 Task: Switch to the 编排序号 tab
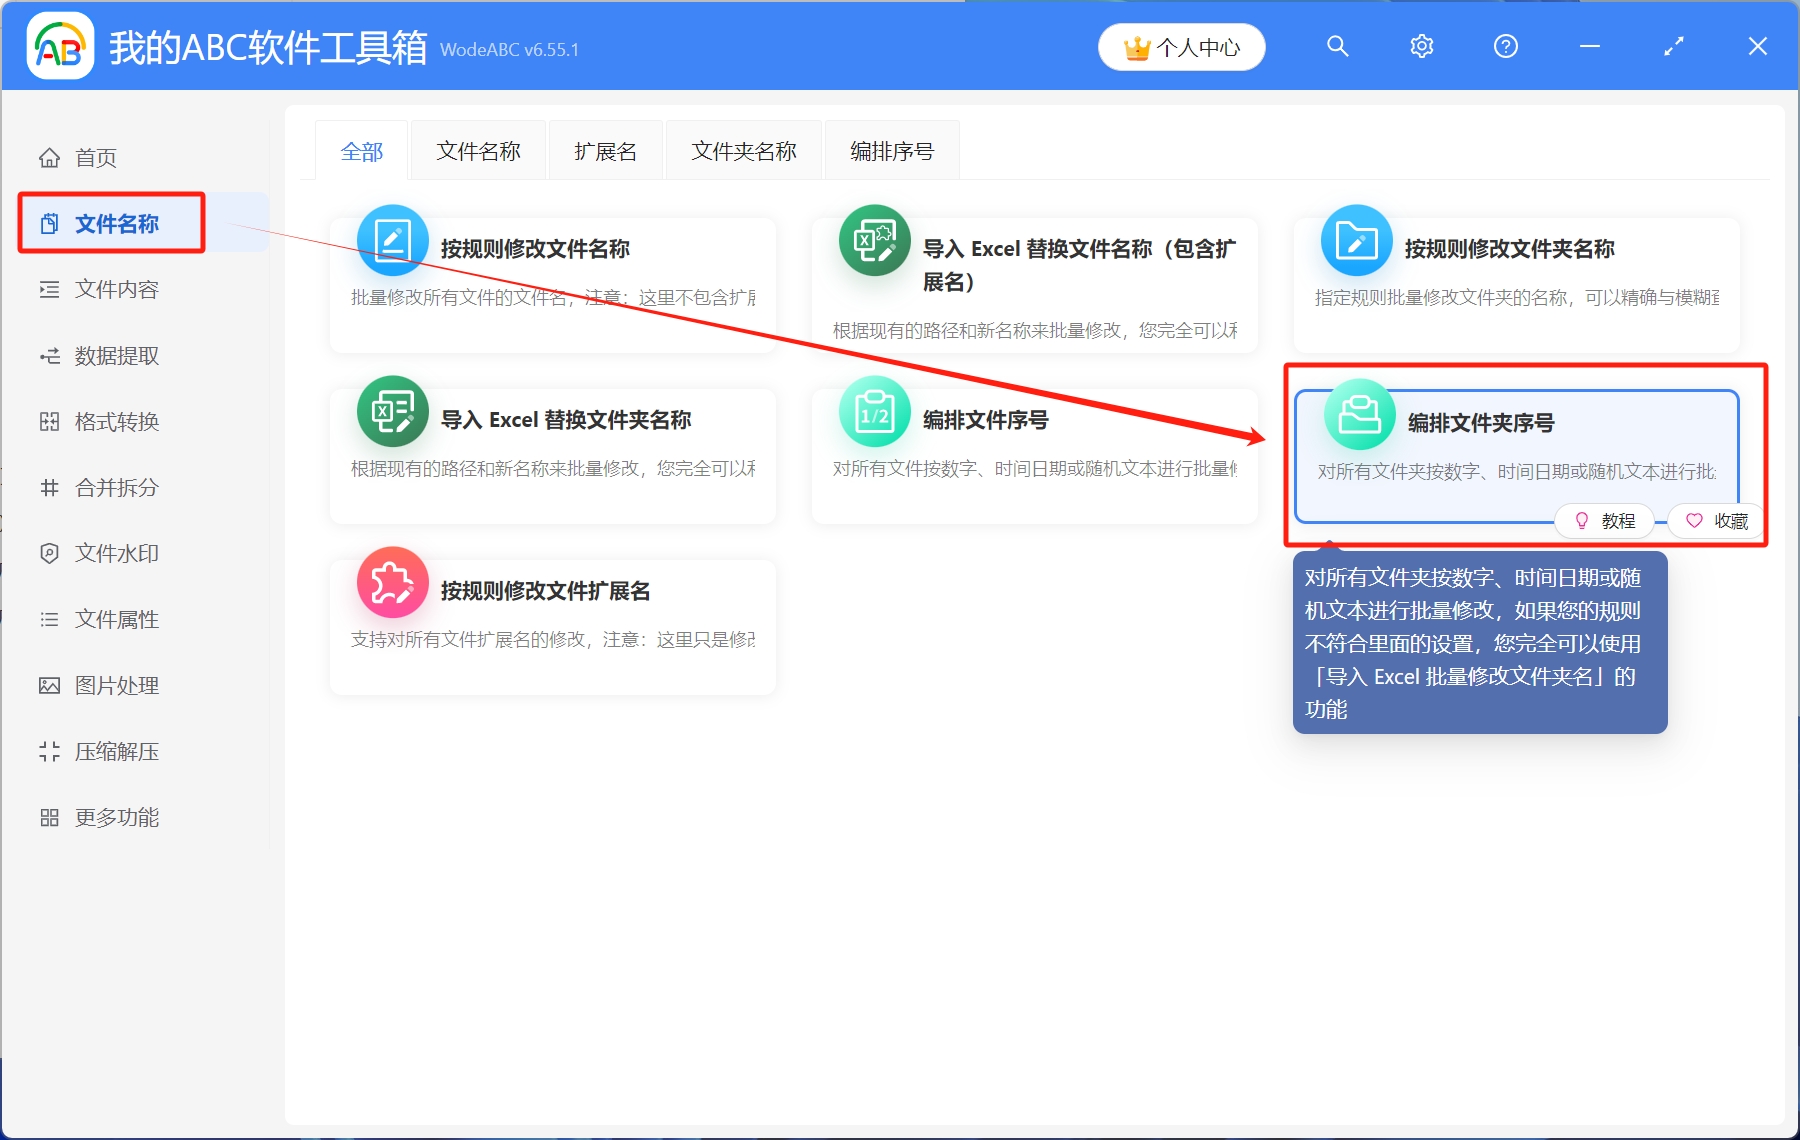click(891, 150)
